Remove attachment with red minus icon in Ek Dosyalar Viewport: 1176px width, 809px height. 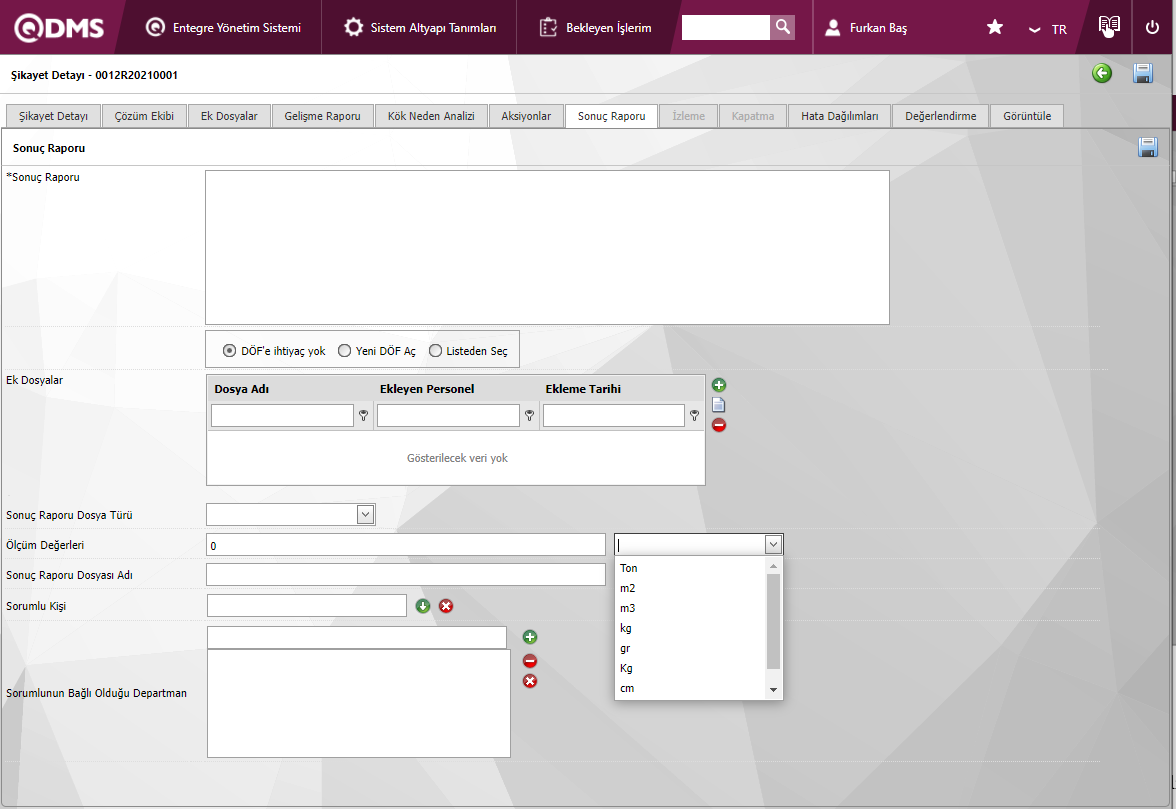[x=719, y=425]
